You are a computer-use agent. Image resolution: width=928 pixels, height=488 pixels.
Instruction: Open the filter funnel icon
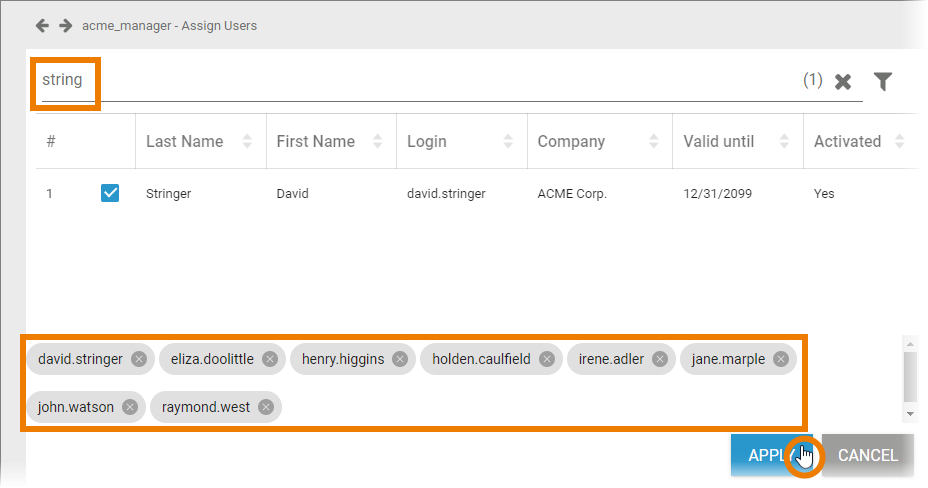pos(882,82)
